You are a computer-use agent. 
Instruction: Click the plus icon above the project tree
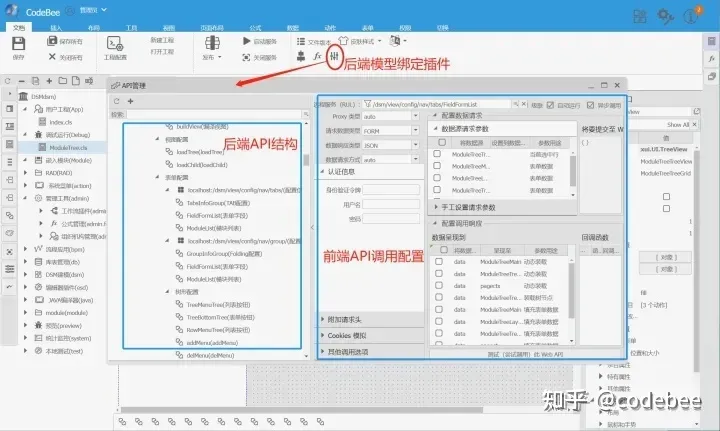click(x=49, y=81)
